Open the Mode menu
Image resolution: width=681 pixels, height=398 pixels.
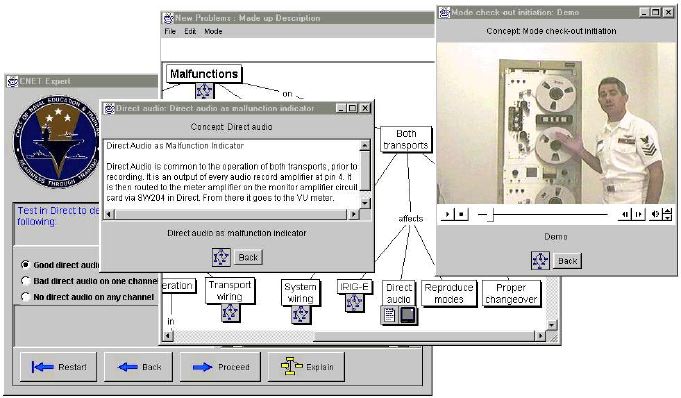pos(213,31)
